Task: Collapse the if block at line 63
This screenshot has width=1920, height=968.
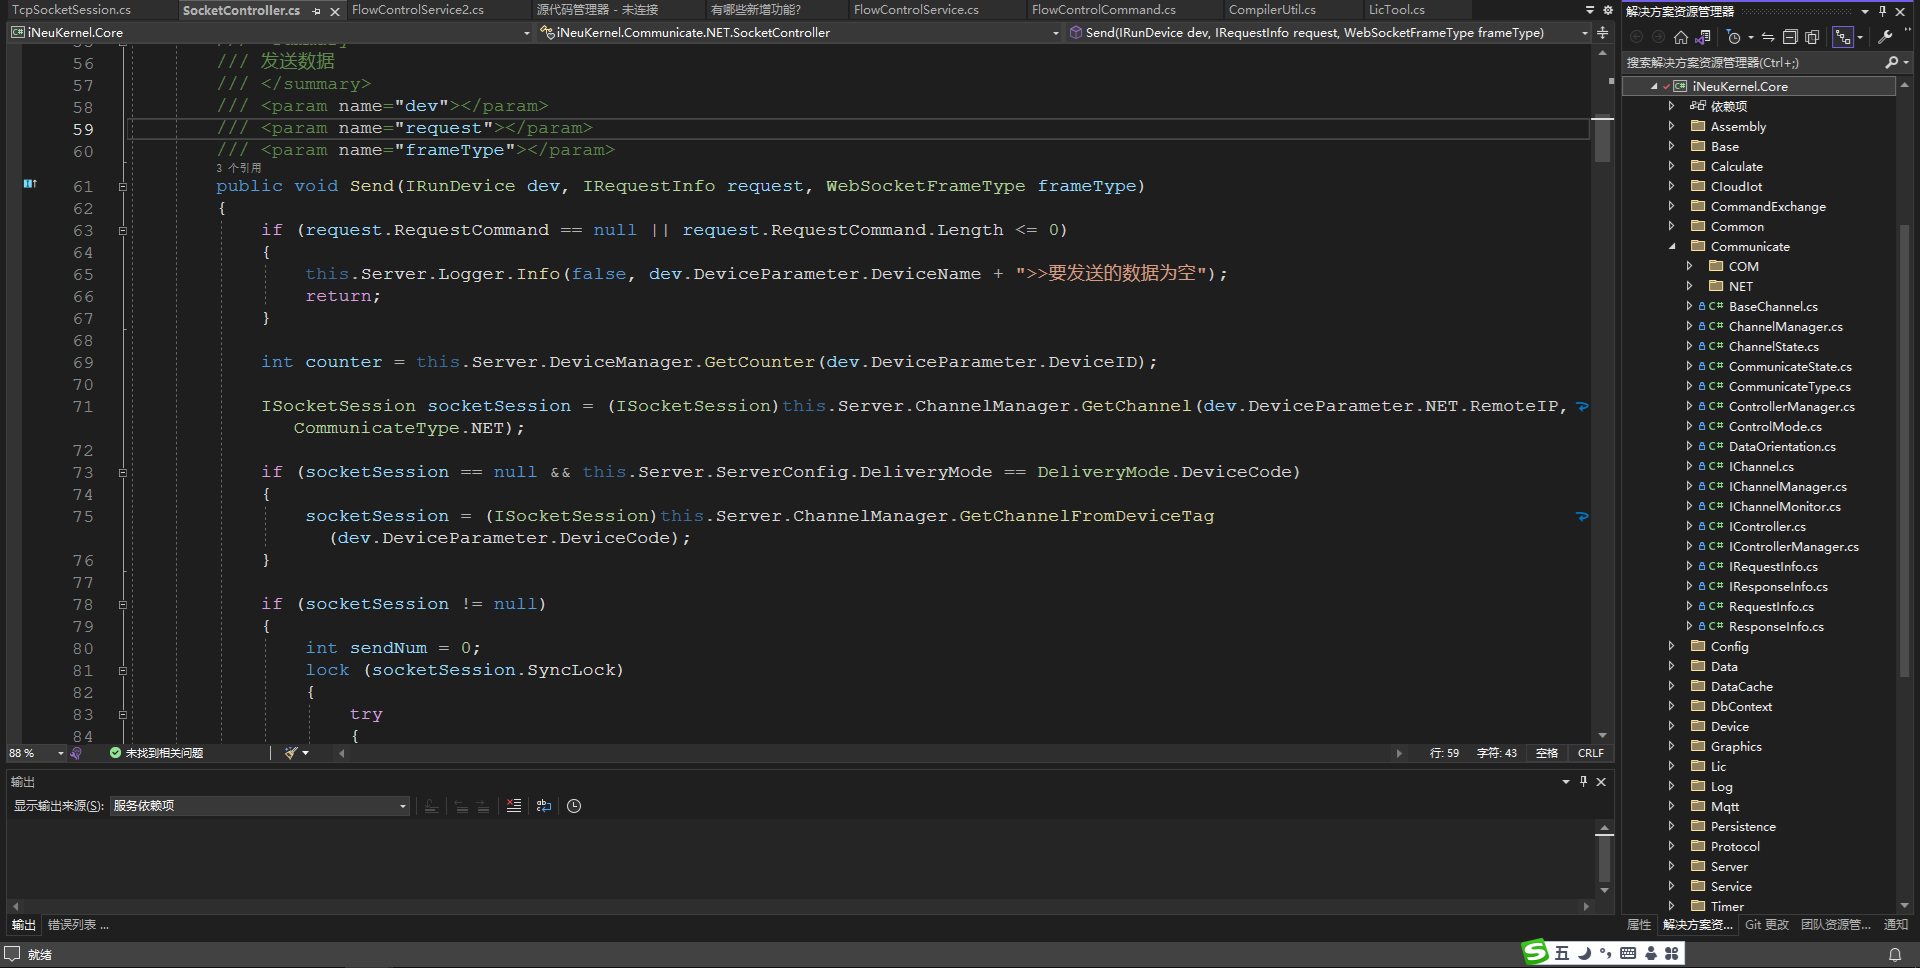Action: point(123,230)
